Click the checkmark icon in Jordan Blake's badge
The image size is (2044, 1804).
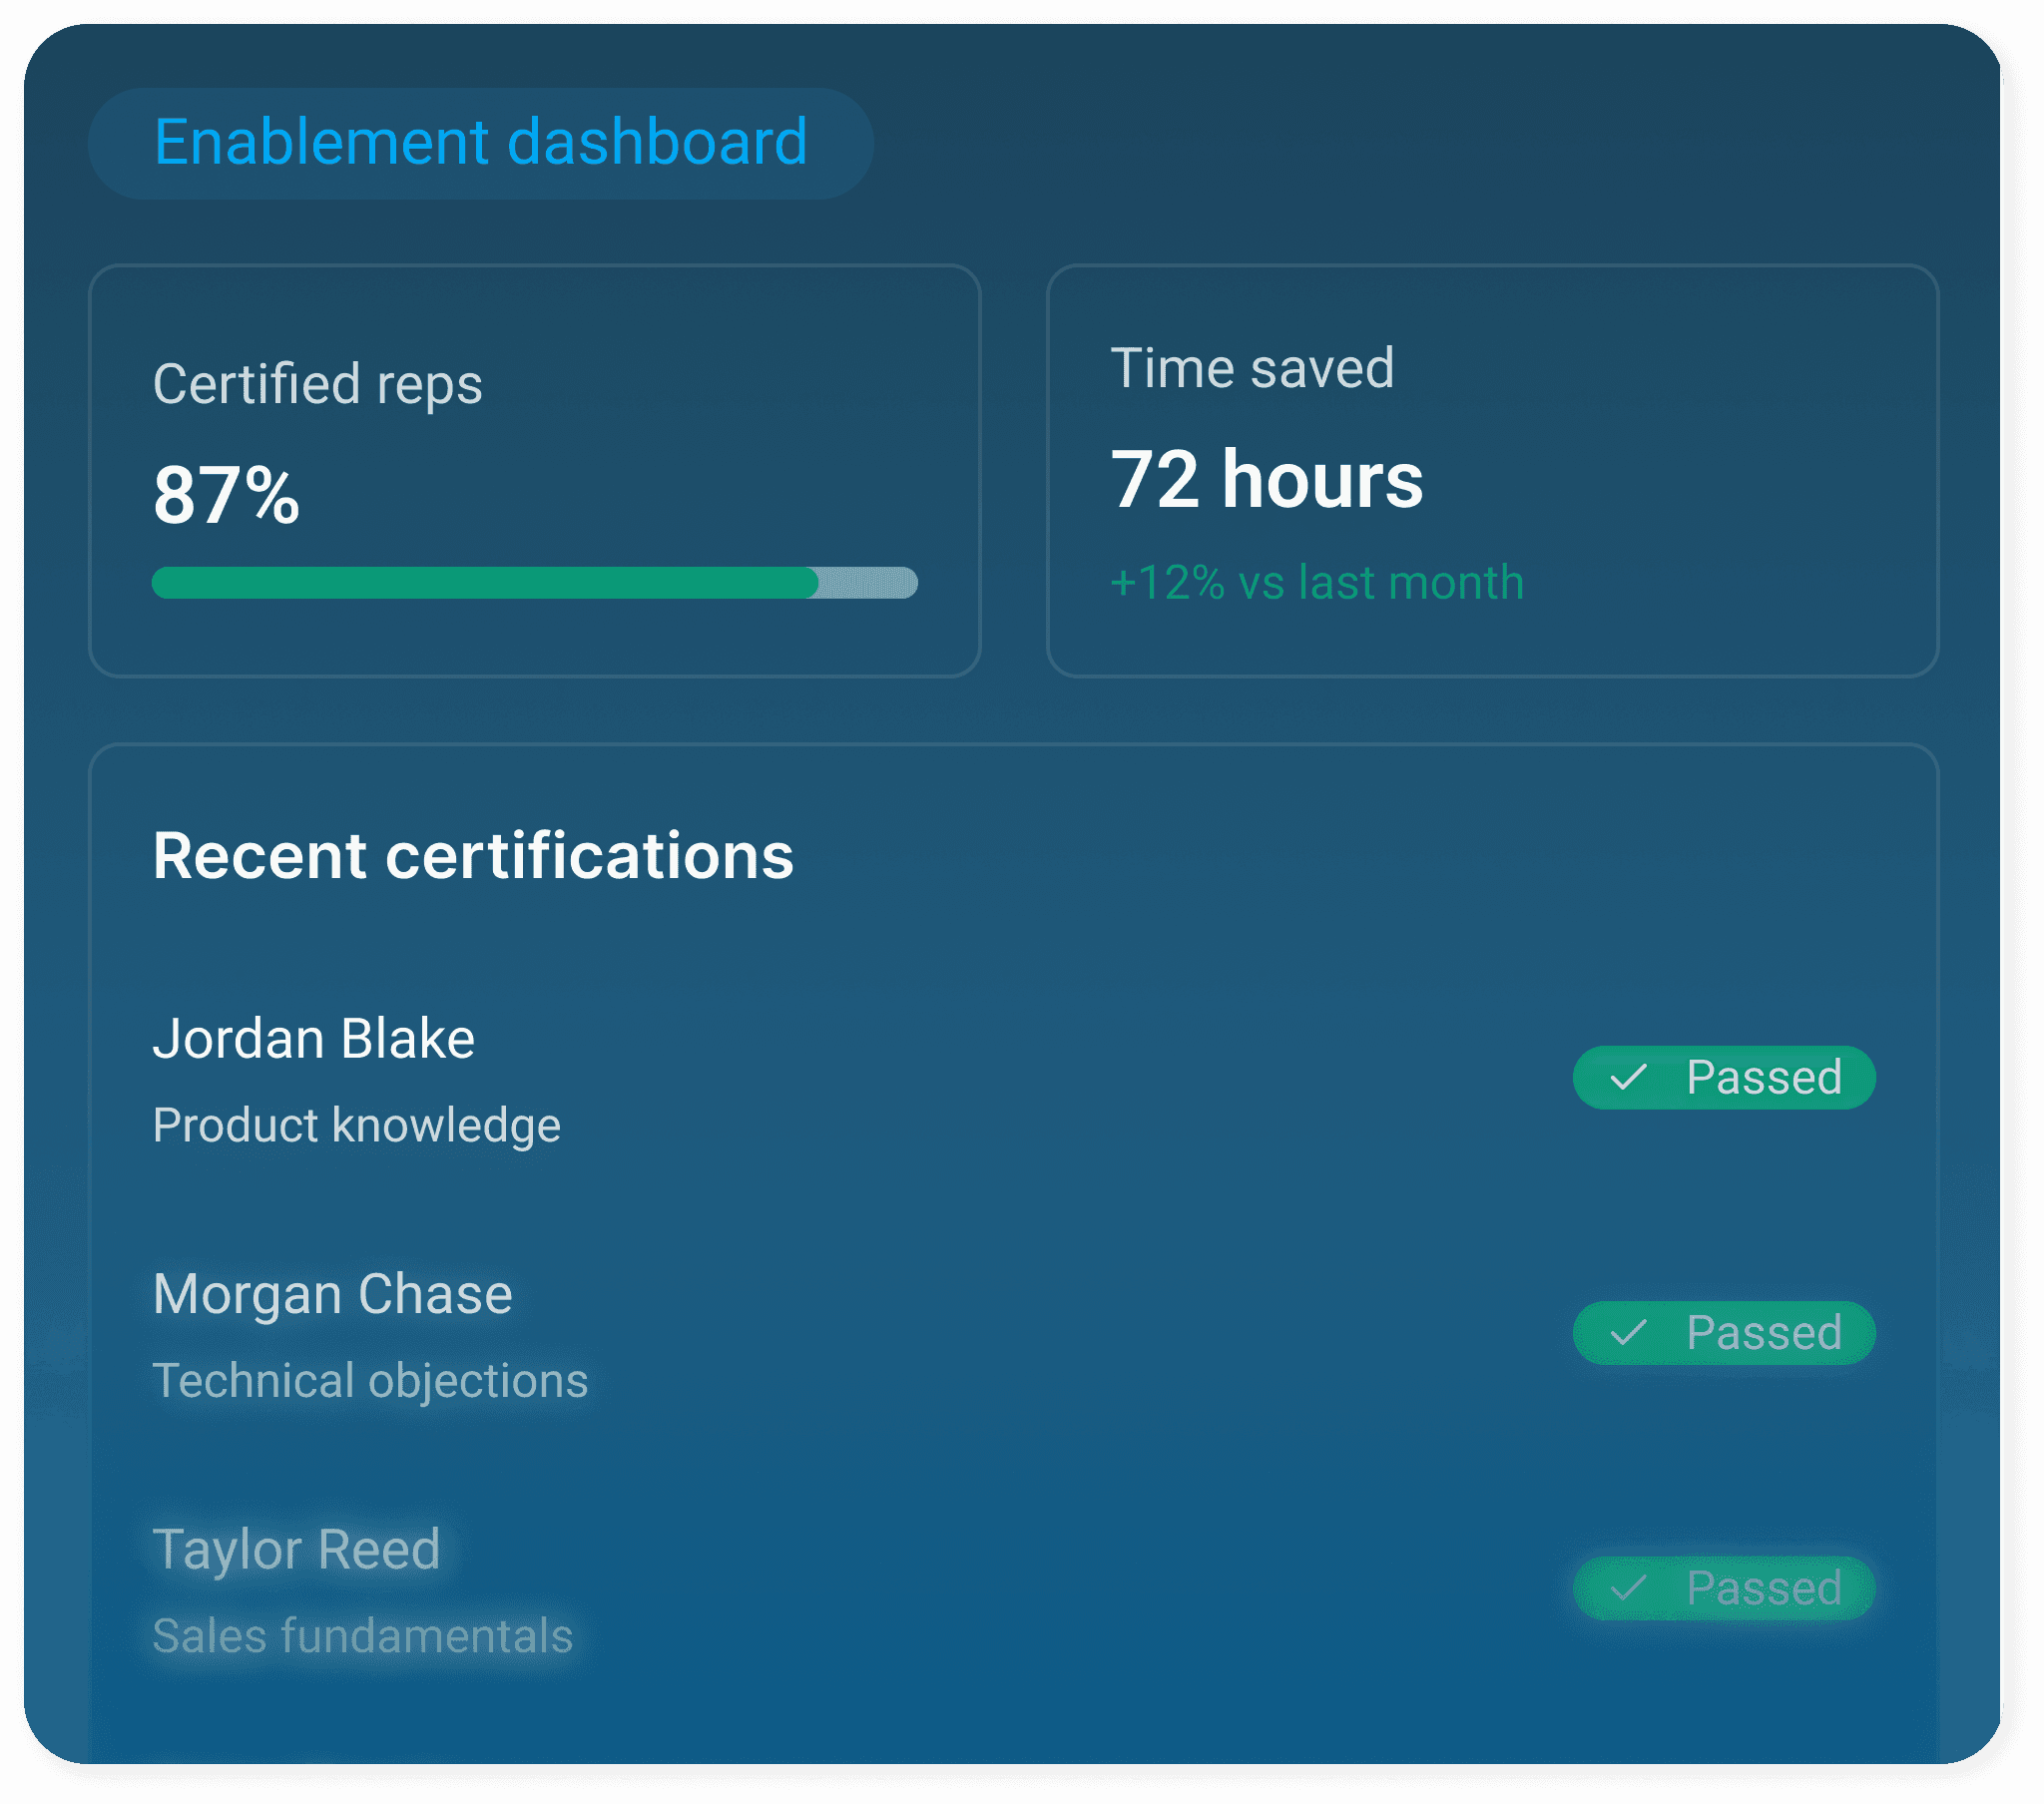[x=1628, y=1077]
